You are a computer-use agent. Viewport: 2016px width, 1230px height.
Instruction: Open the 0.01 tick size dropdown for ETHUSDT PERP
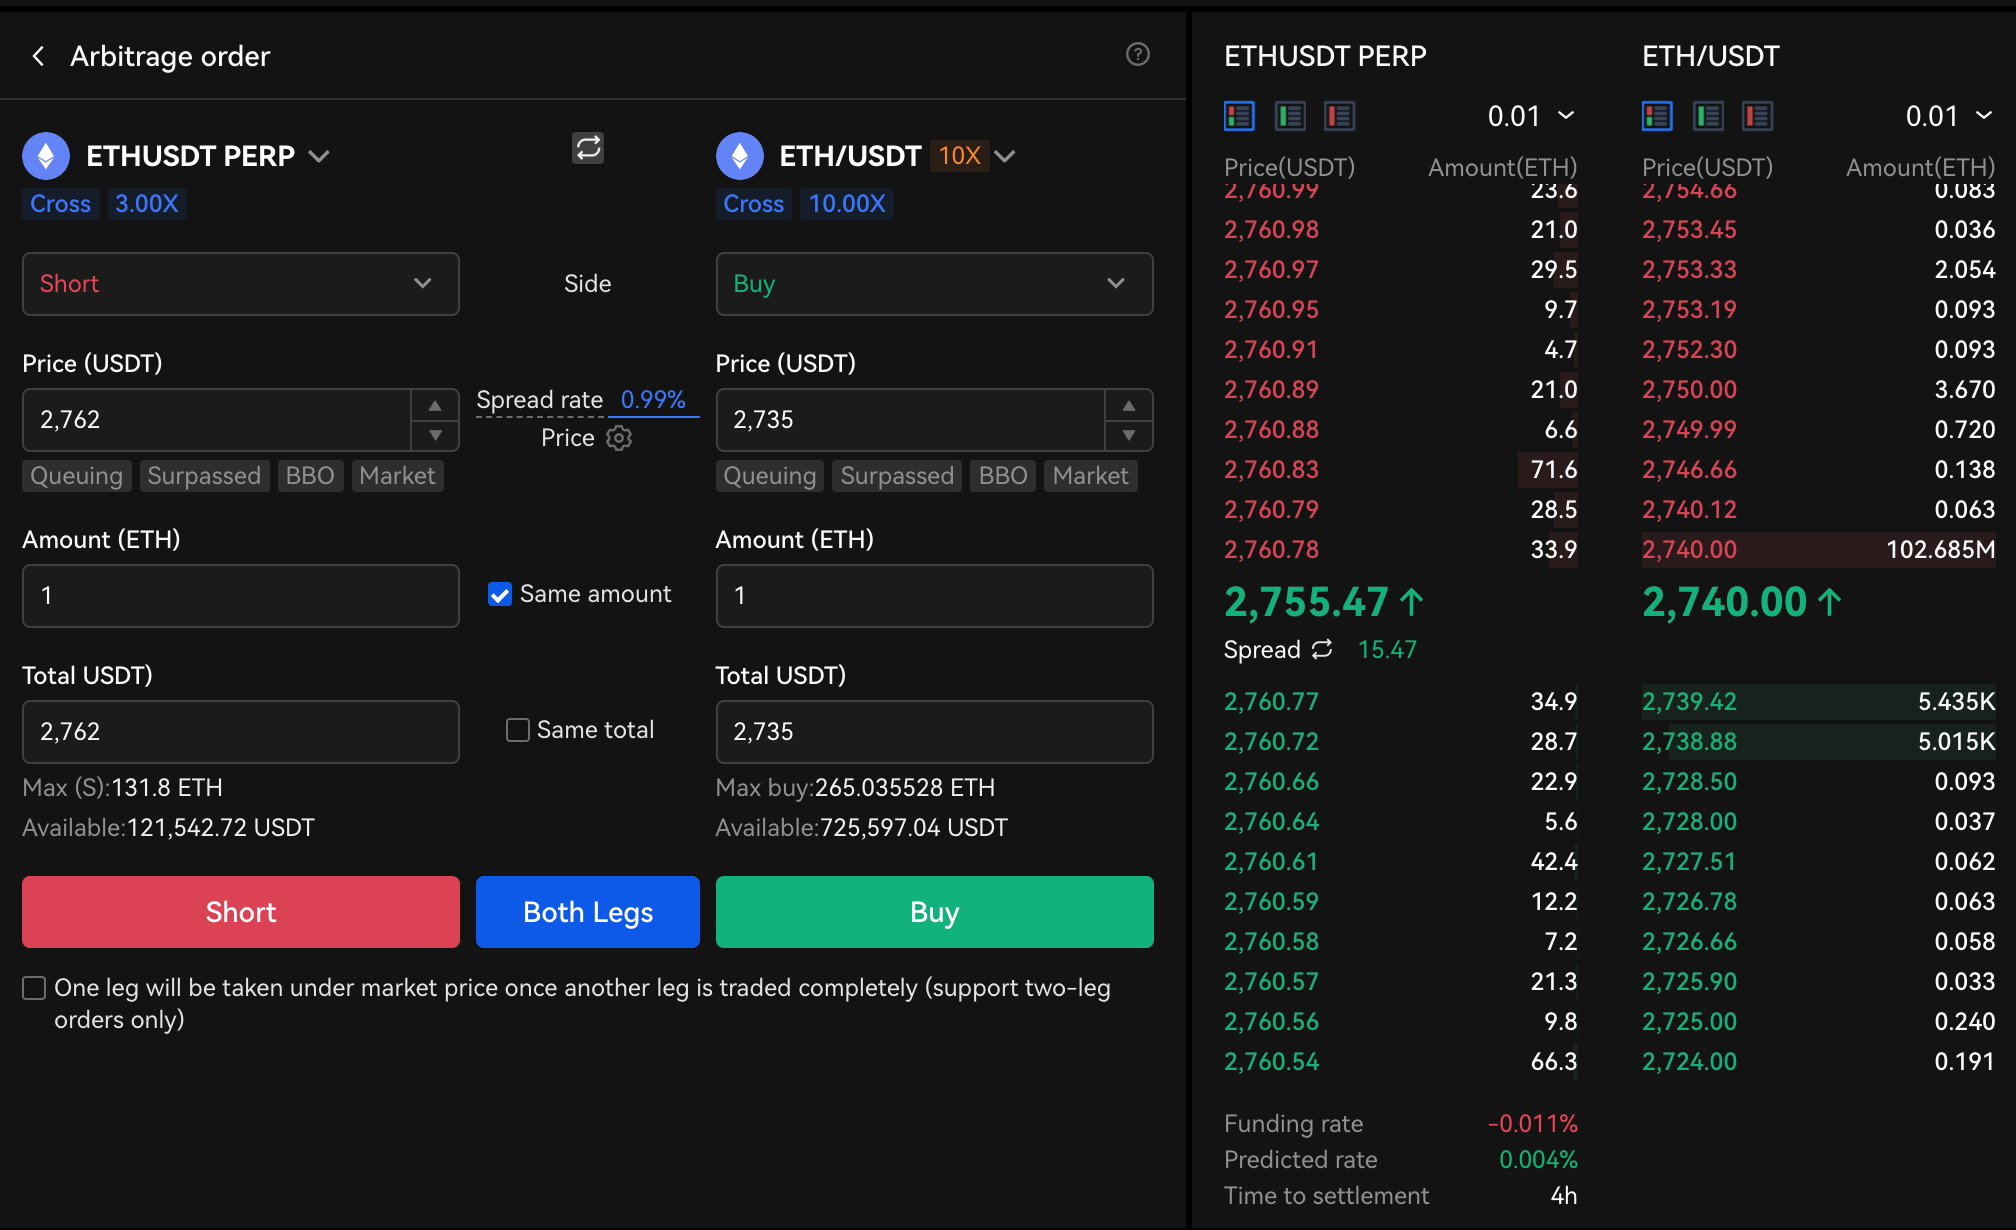point(1529,115)
